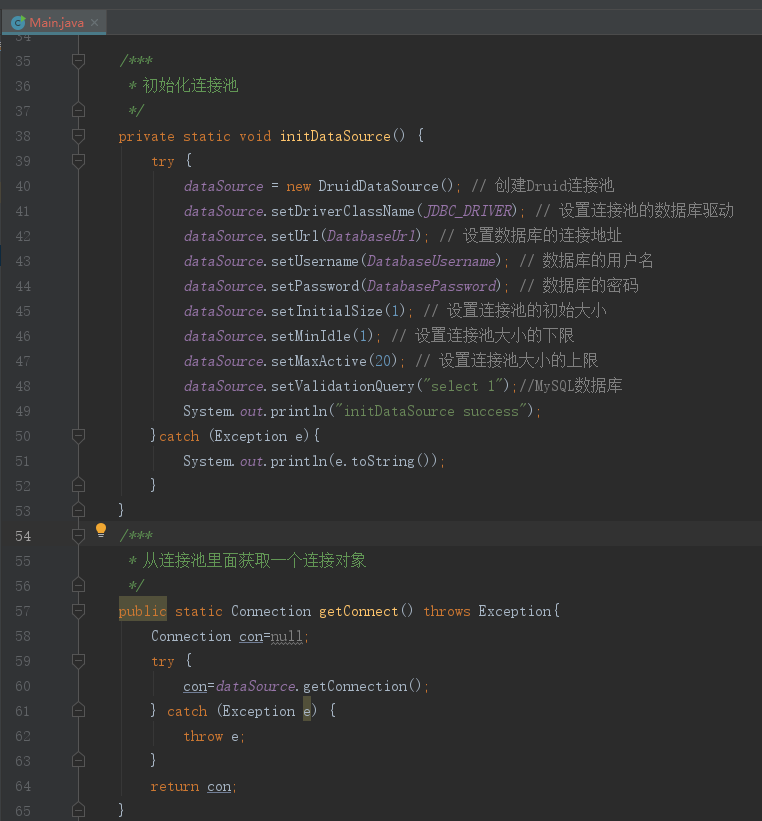Click fold end marker at line 52
This screenshot has width=762, height=821.
[78, 485]
